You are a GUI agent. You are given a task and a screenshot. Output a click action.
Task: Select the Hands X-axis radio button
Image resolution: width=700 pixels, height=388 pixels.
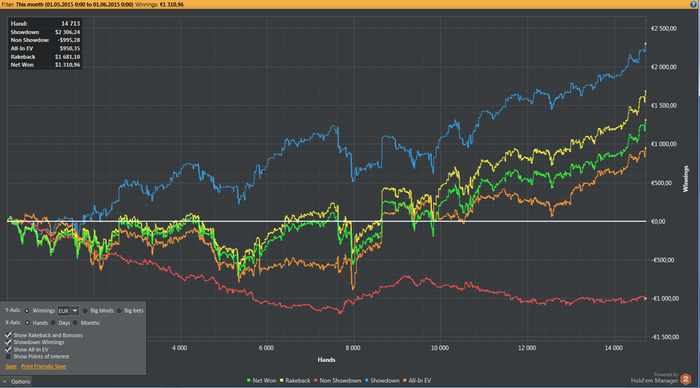[27, 323]
